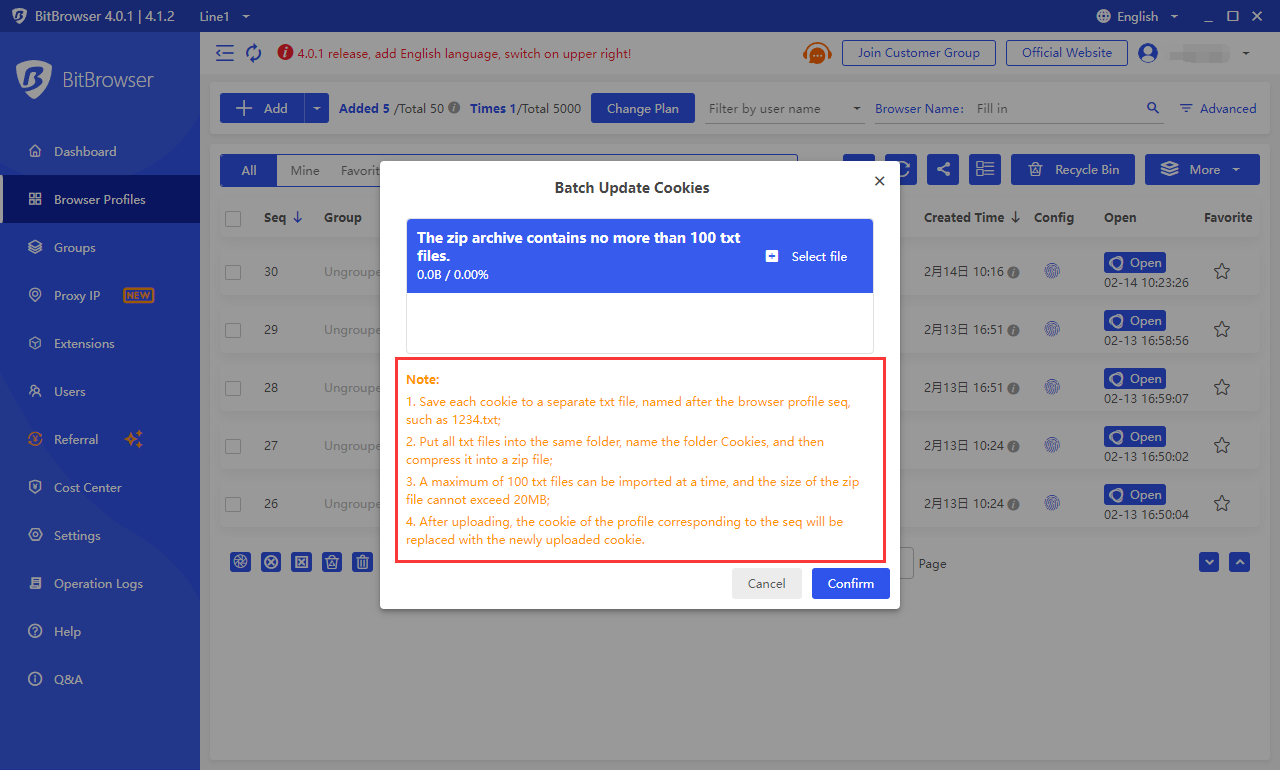
Task: Open browser profile 30
Action: (x=1135, y=263)
